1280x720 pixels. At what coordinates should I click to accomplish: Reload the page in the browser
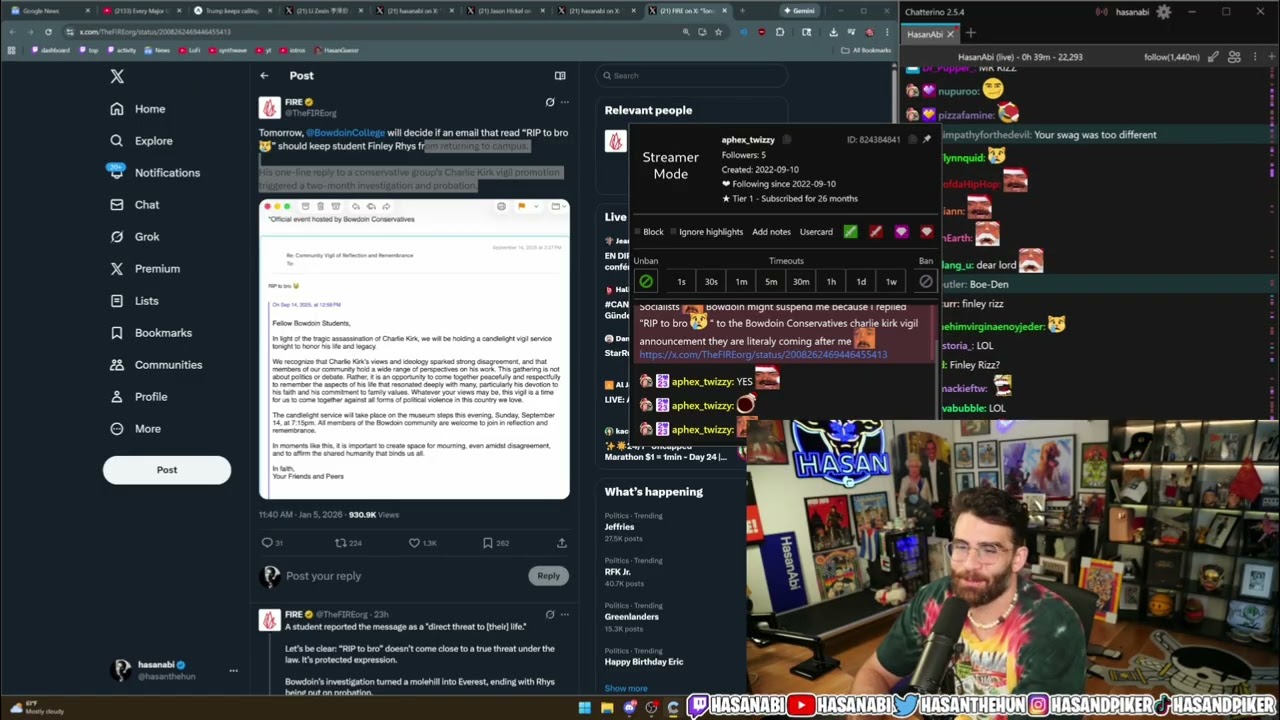point(48,32)
